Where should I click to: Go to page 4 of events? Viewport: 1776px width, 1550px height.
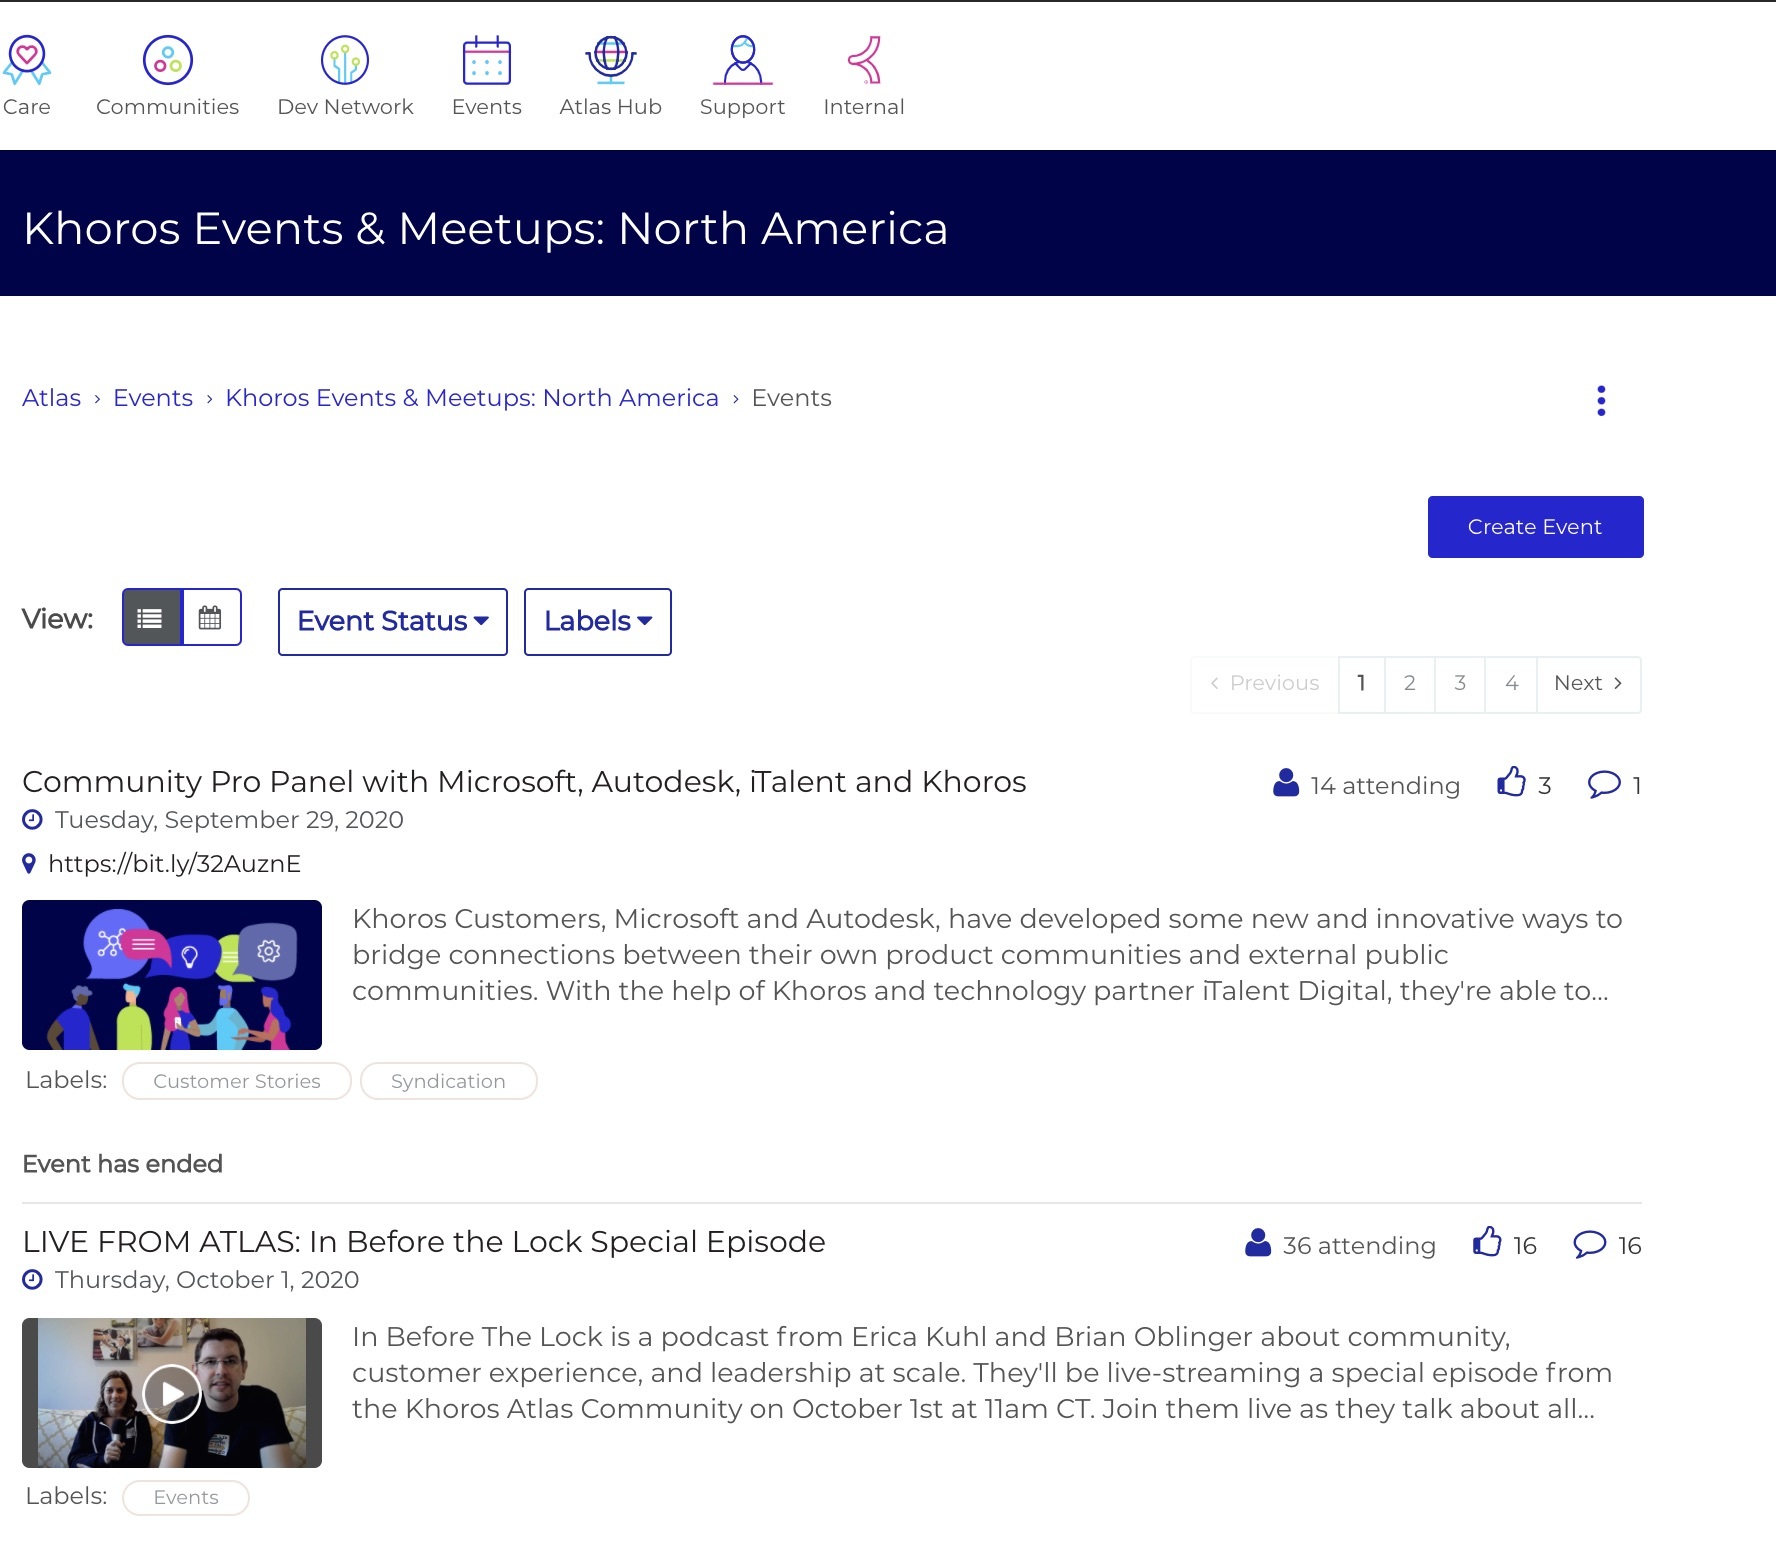pos(1512,684)
